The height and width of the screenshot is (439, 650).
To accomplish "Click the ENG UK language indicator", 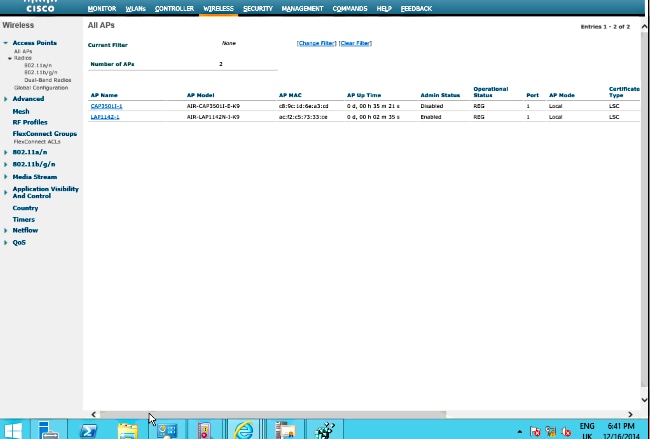I will (x=587, y=431).
